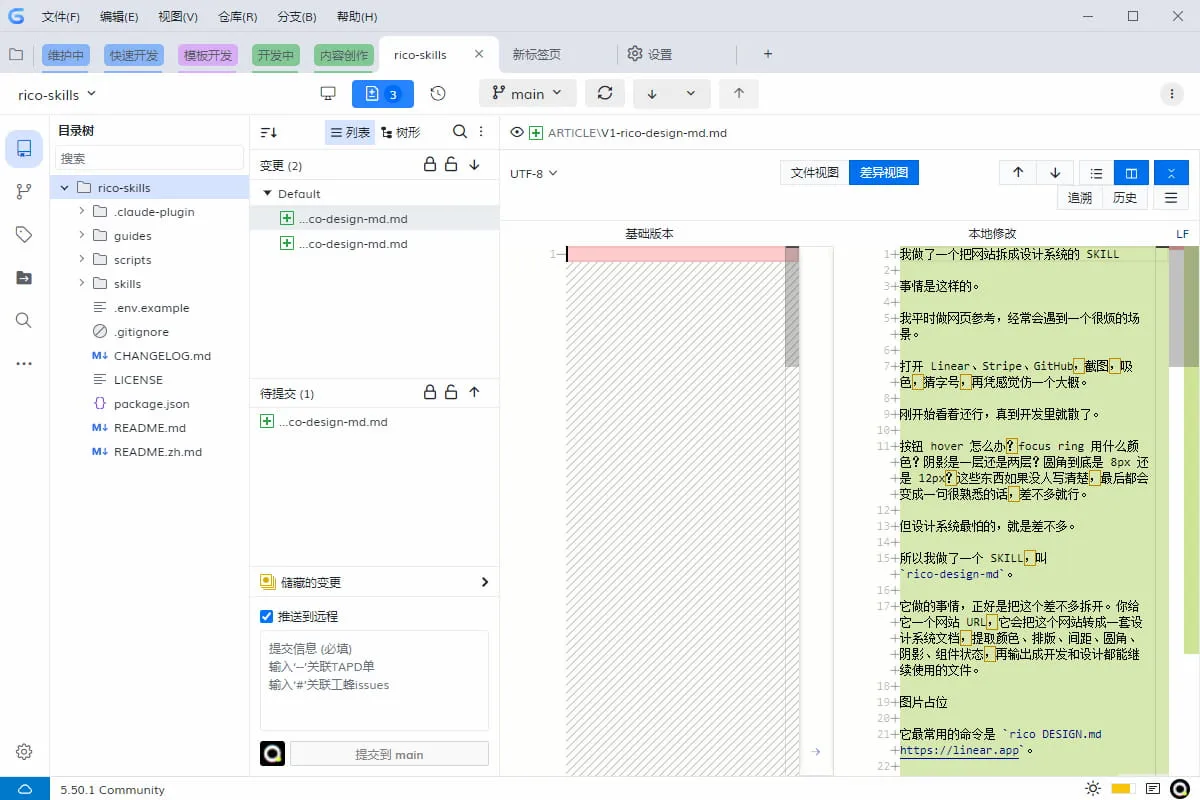Viewport: 1200px width, 800px height.
Task: Open the changes panel kebab menu
Action: pos(481,132)
